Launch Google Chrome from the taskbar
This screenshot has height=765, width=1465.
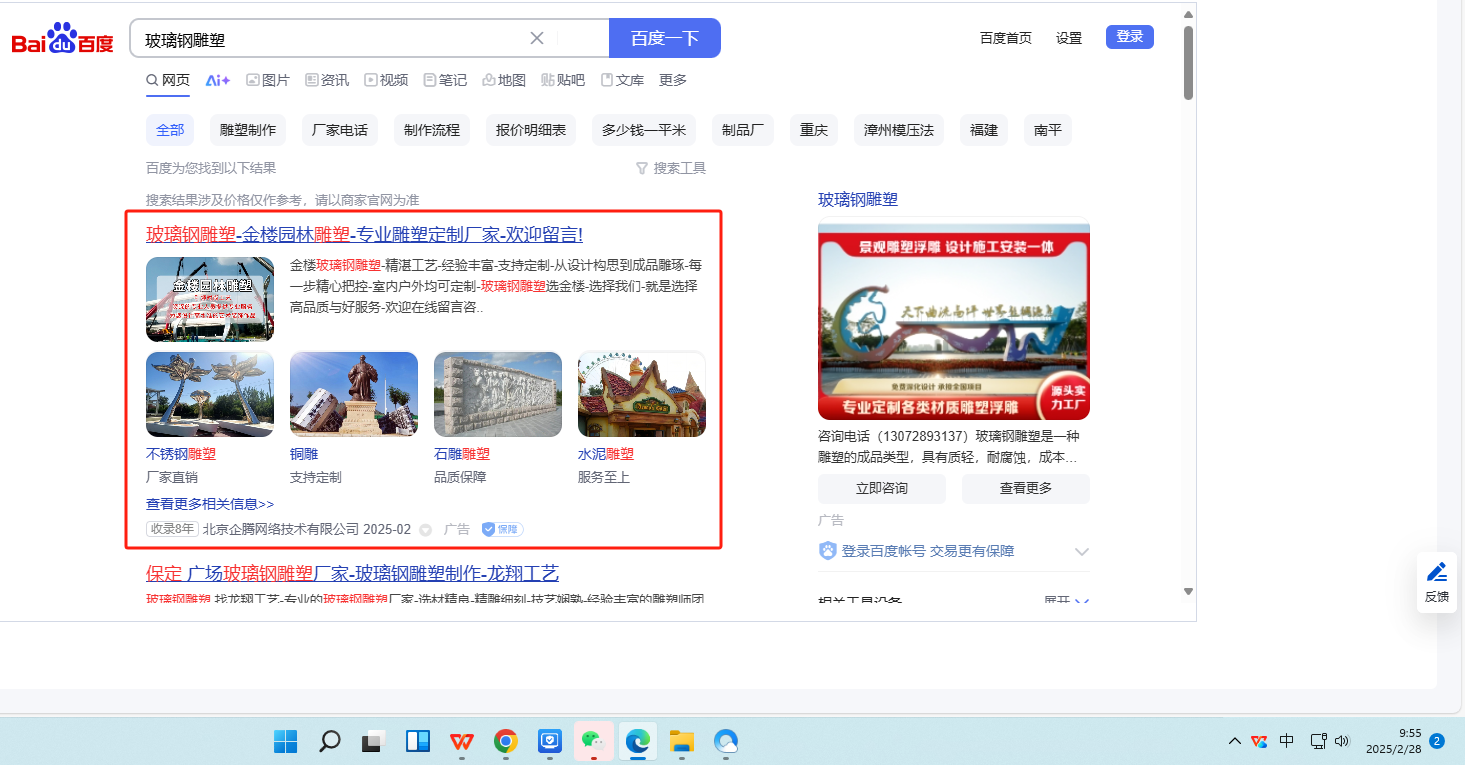pyautogui.click(x=506, y=741)
